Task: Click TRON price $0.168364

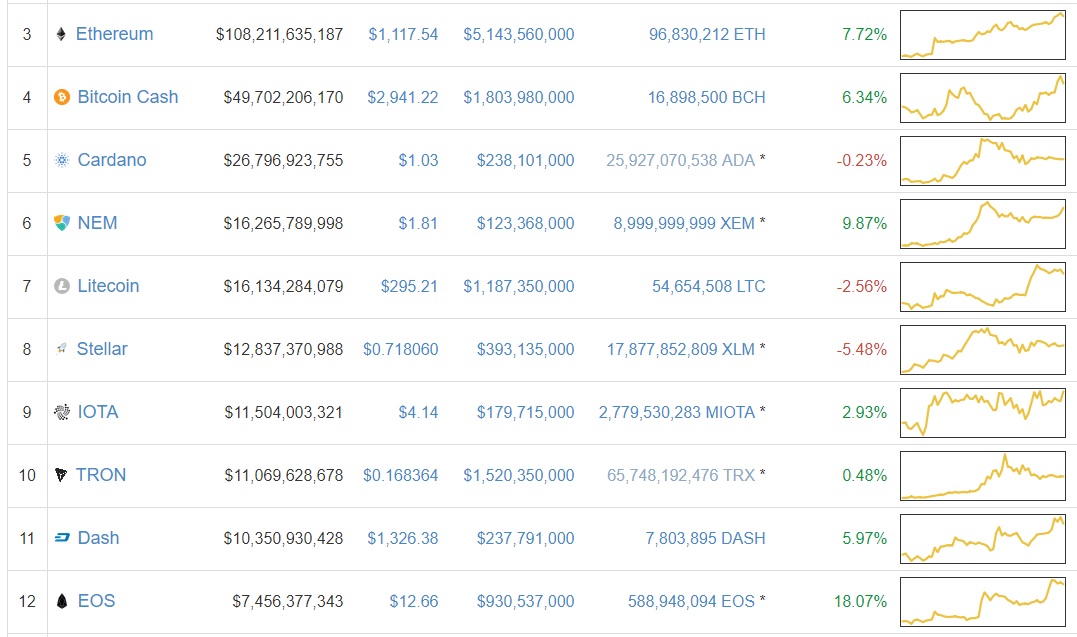Action: [400, 475]
